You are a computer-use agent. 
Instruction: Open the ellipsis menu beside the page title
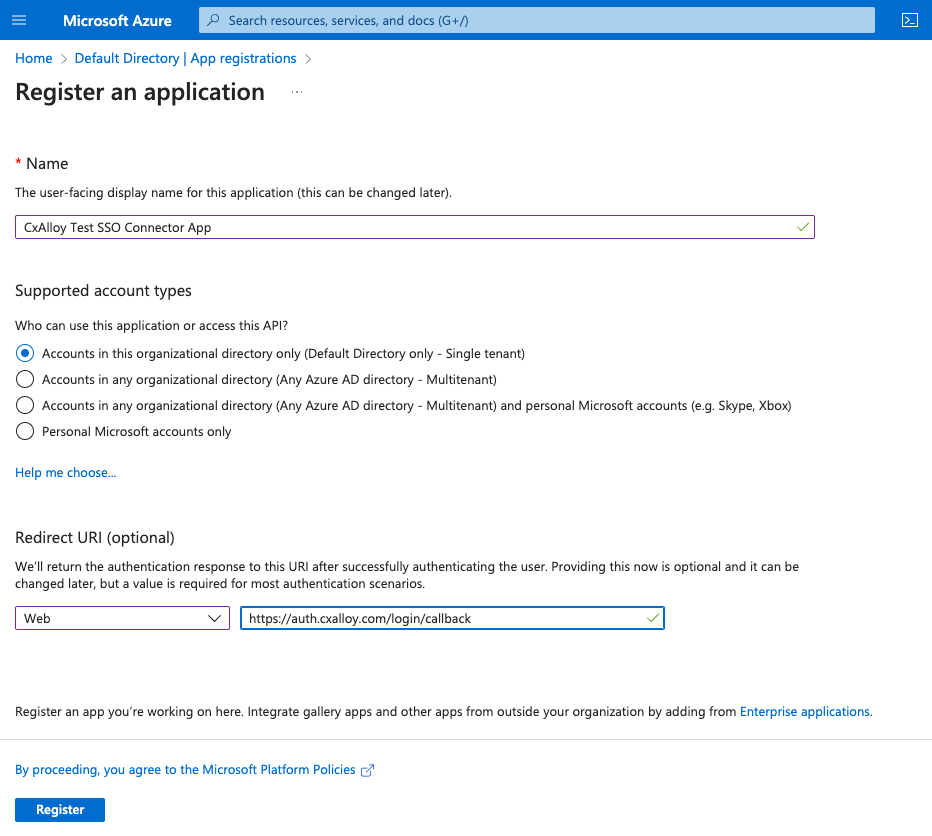pos(297,92)
